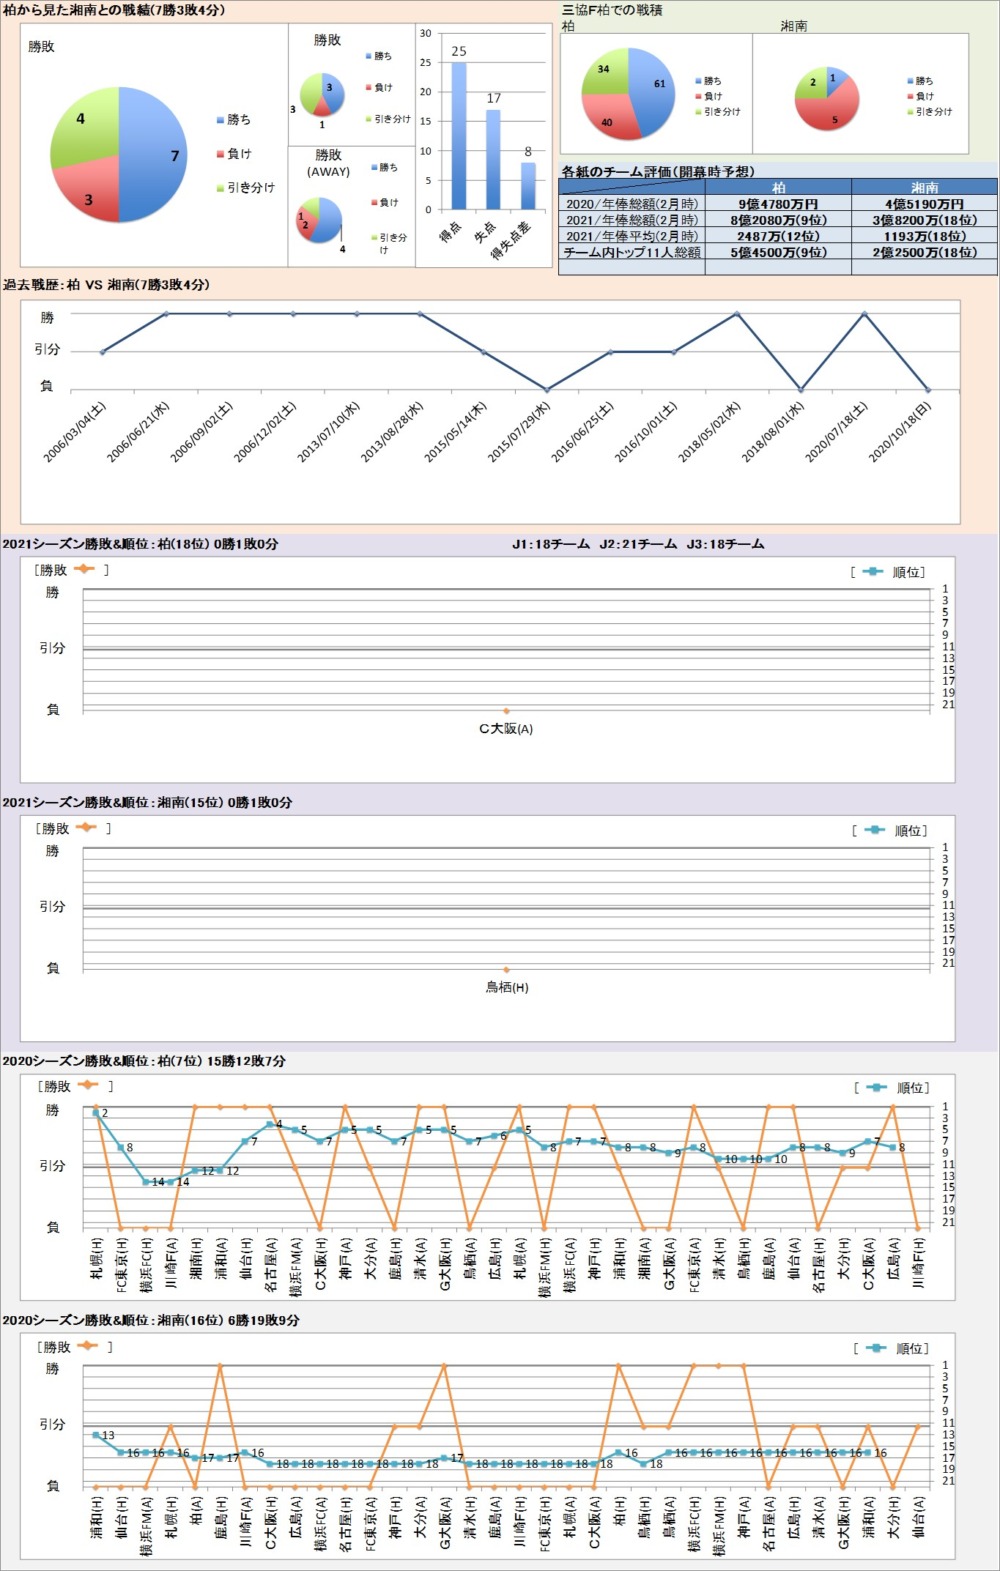Click the teal 順位 legend marker in 柏 2020 chart
Screen dimensions: 1000x1571
pyautogui.click(x=876, y=1088)
